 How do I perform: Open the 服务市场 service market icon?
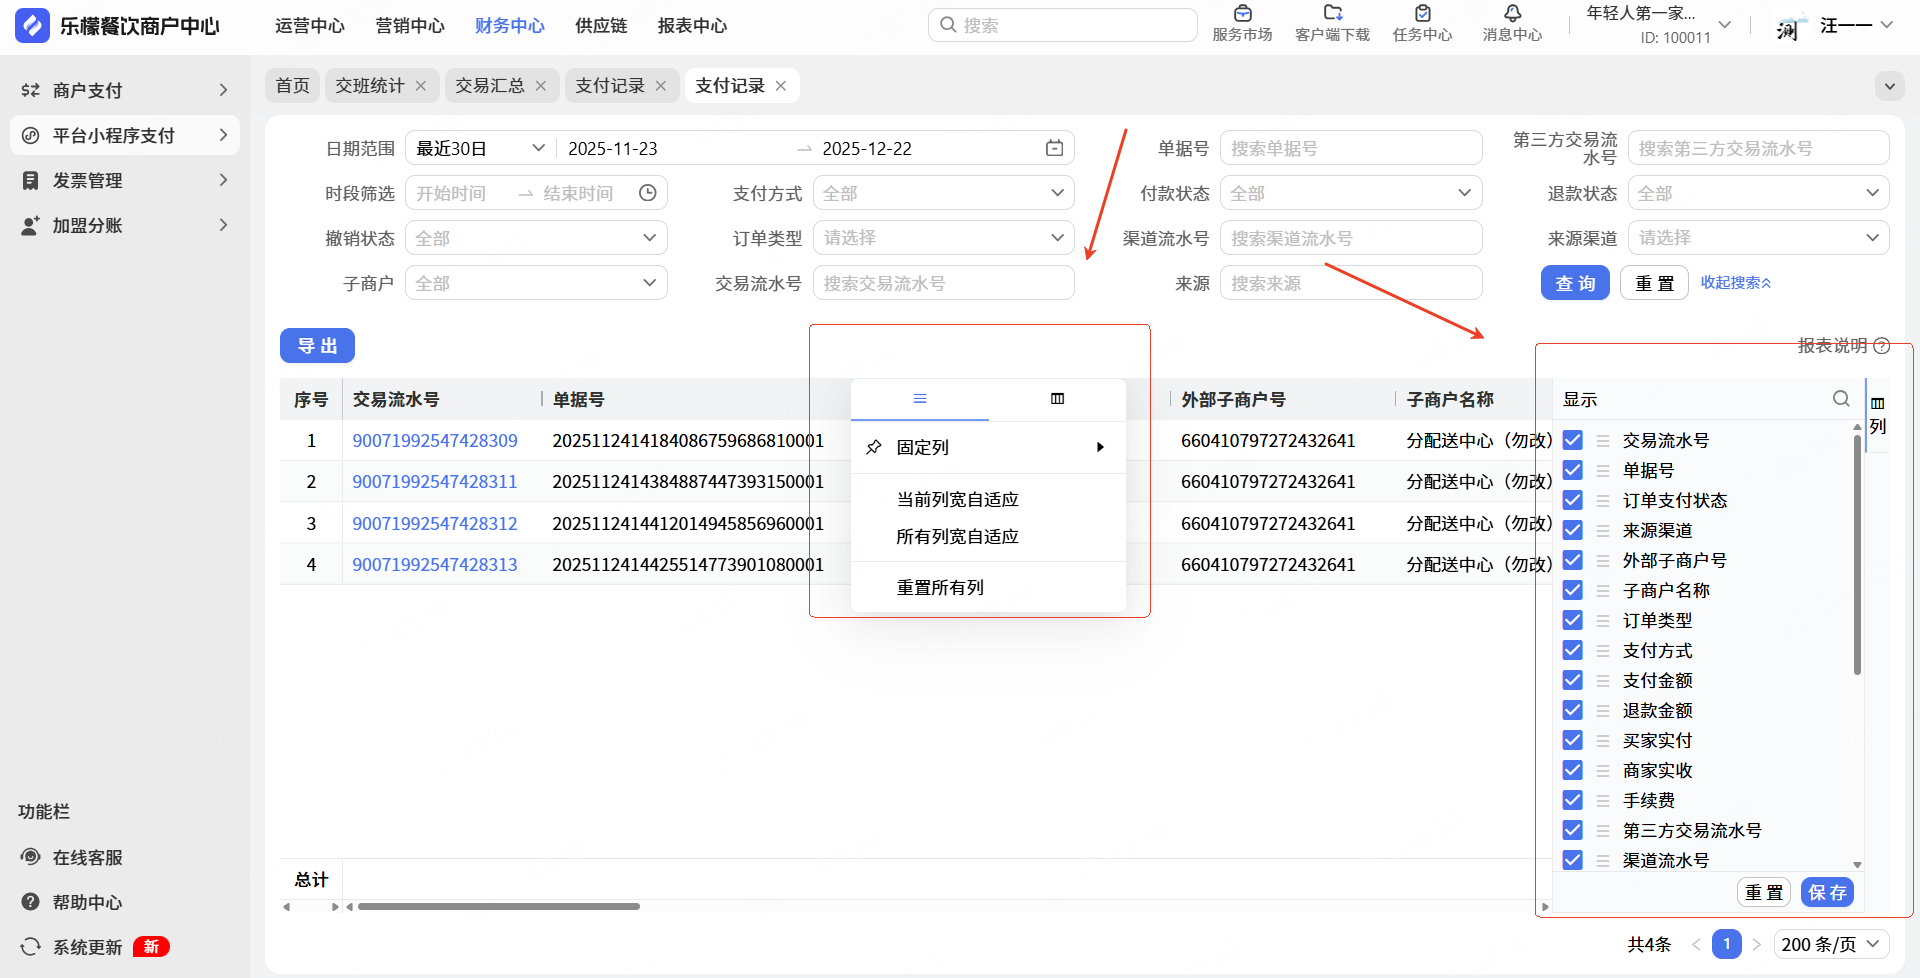(1242, 13)
